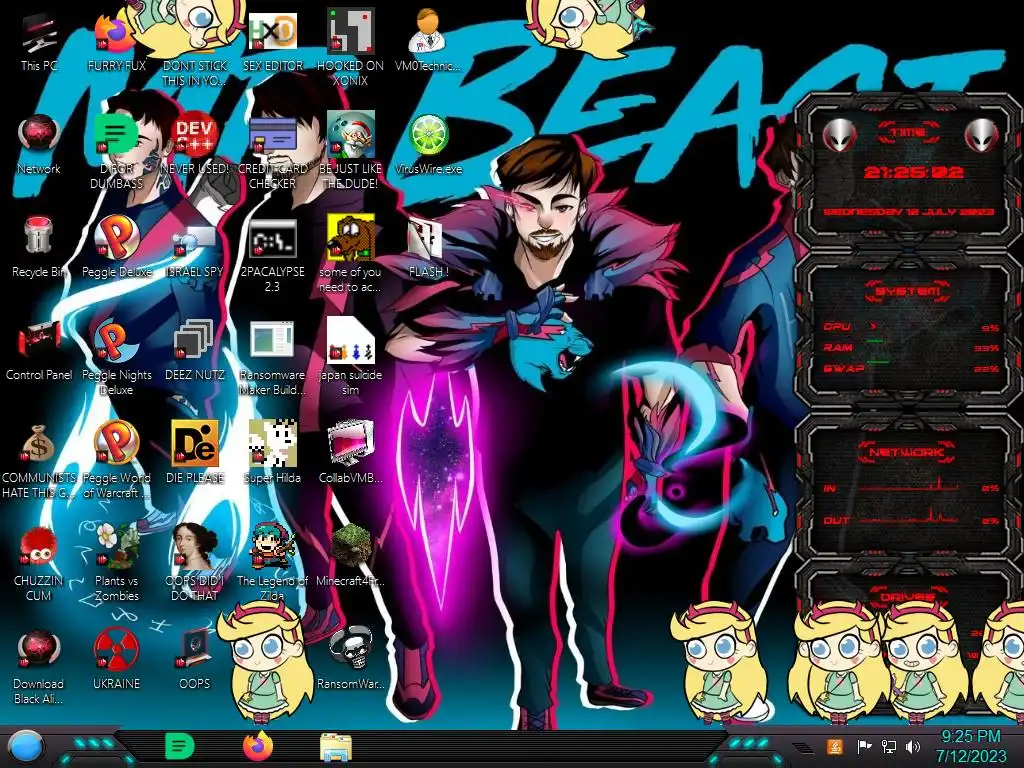Image resolution: width=1024 pixels, height=768 pixels.
Task: Click the orange Java tray icon
Action: [x=835, y=746]
